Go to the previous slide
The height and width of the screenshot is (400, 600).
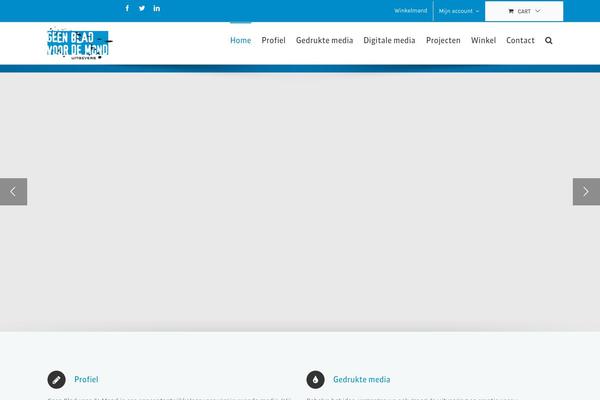coord(13,191)
